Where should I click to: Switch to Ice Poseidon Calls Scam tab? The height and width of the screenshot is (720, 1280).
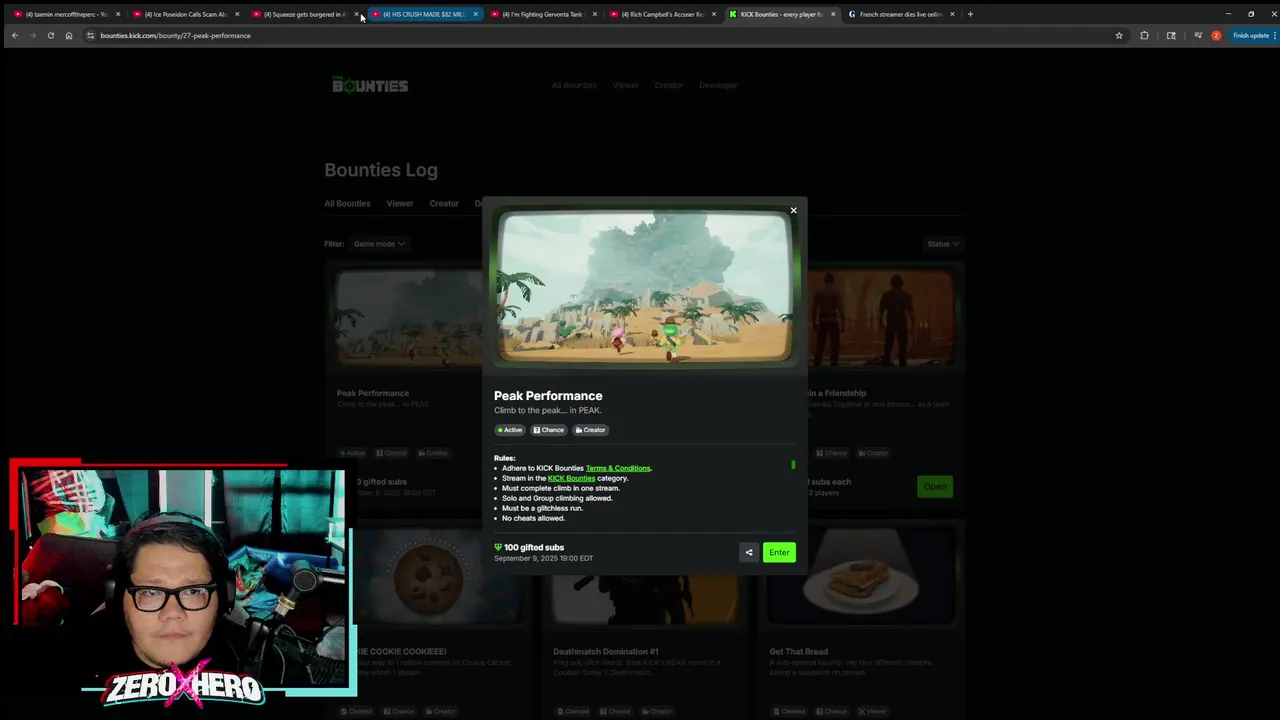tap(186, 14)
